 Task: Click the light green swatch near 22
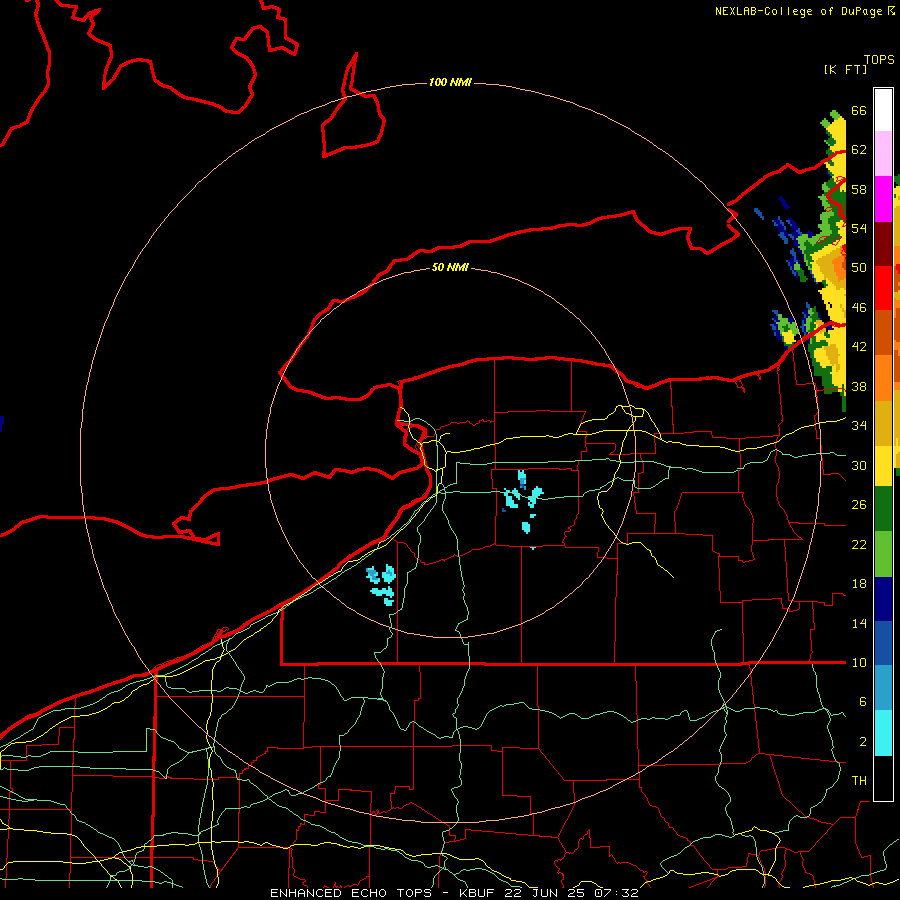click(x=883, y=554)
